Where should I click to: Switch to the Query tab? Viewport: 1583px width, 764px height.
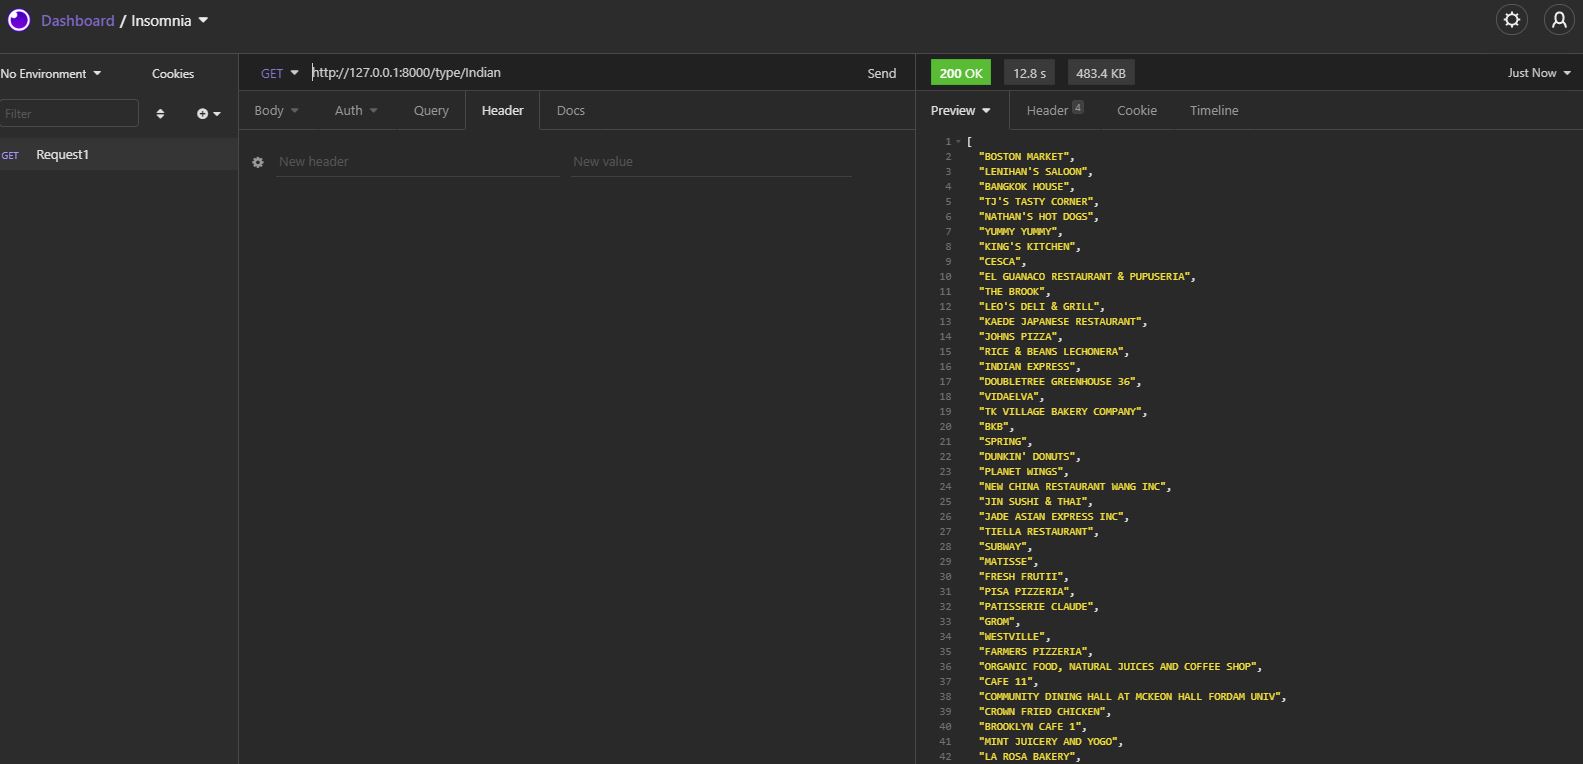[x=431, y=111]
